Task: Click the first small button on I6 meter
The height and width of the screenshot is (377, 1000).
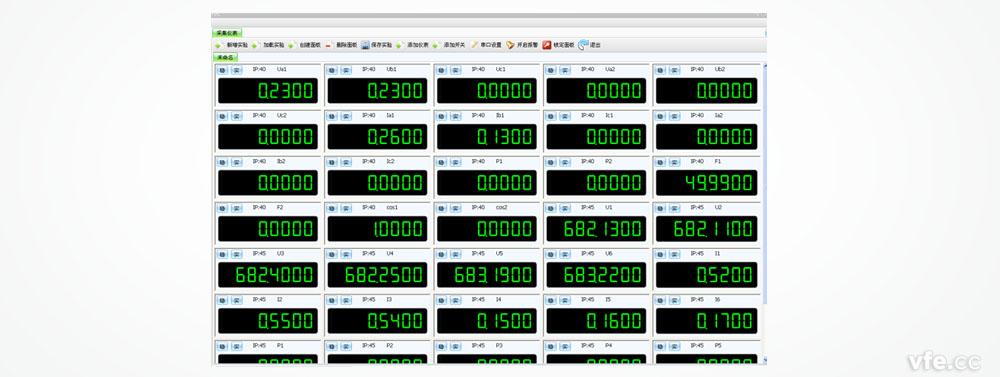Action: click(660, 300)
